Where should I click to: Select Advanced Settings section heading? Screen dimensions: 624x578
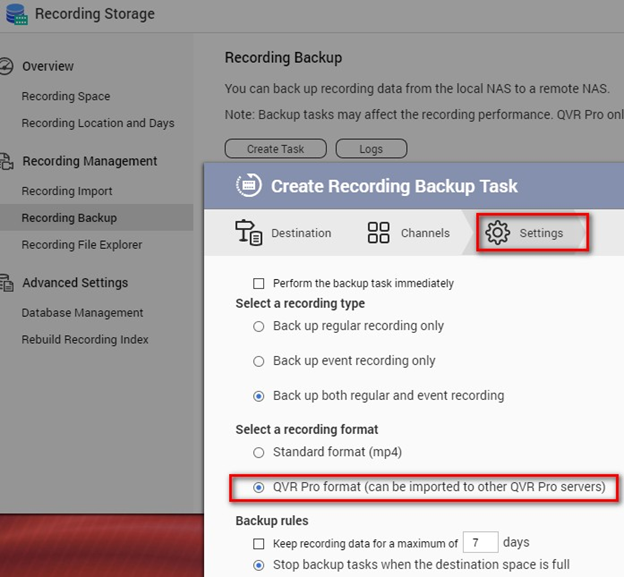[x=75, y=283]
